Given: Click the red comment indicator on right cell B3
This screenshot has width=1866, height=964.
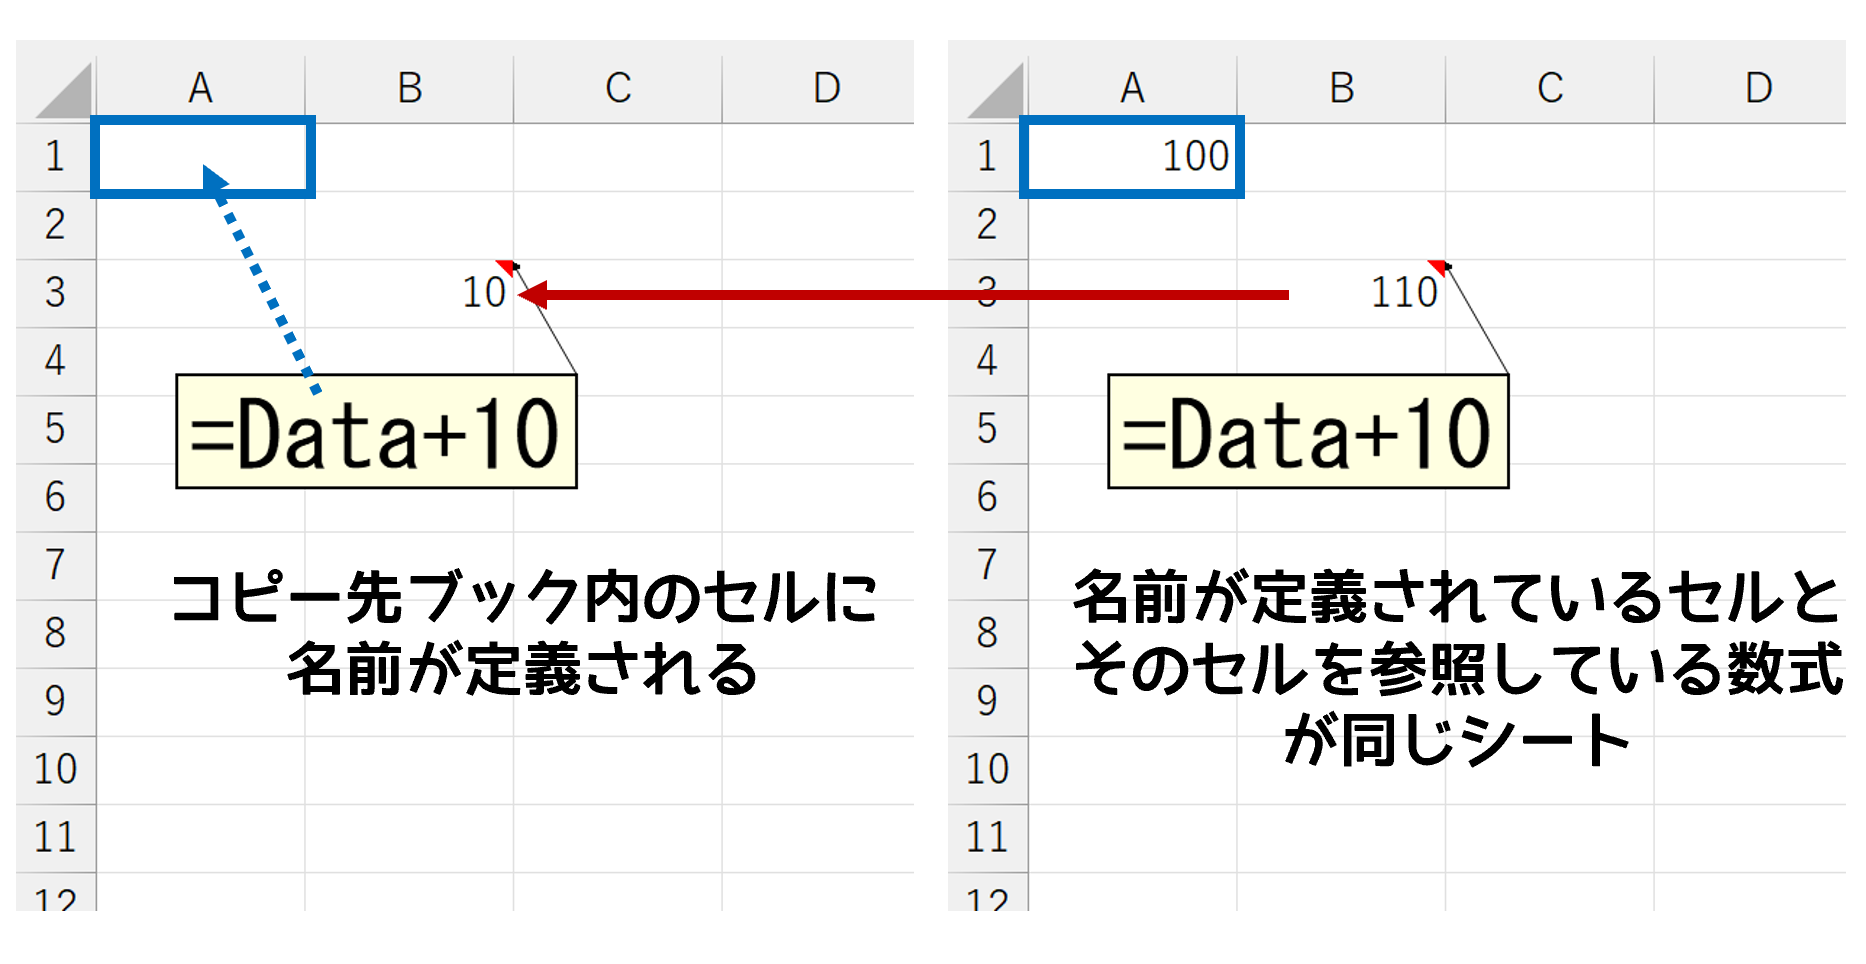Looking at the screenshot, I should click(1438, 267).
